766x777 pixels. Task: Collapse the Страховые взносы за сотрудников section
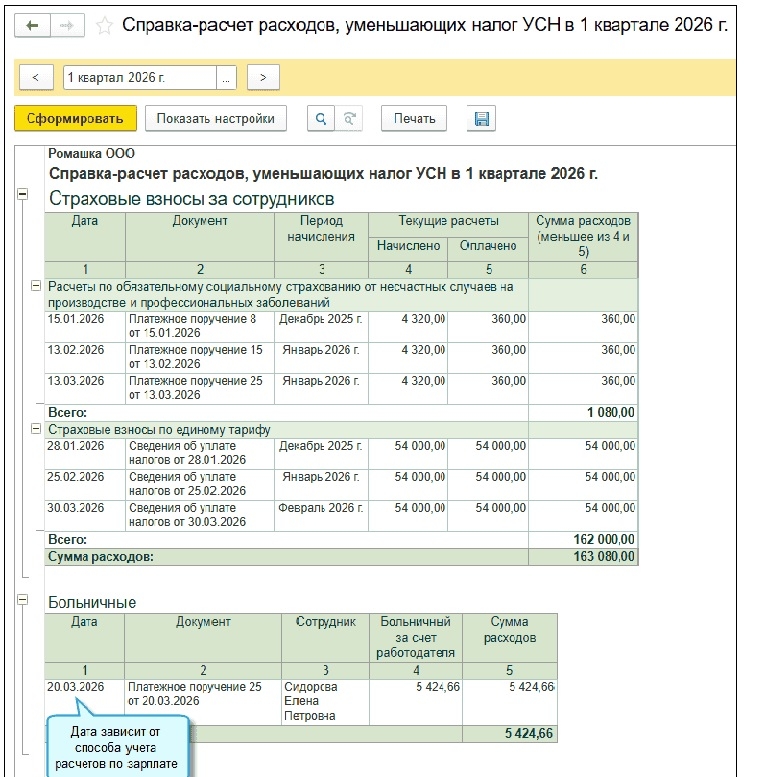tap(22, 196)
